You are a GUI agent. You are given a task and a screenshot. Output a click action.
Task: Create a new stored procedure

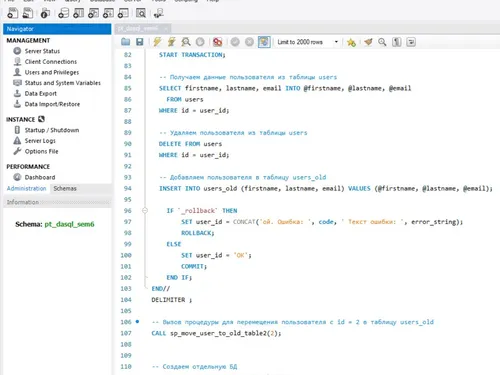(108, 13)
